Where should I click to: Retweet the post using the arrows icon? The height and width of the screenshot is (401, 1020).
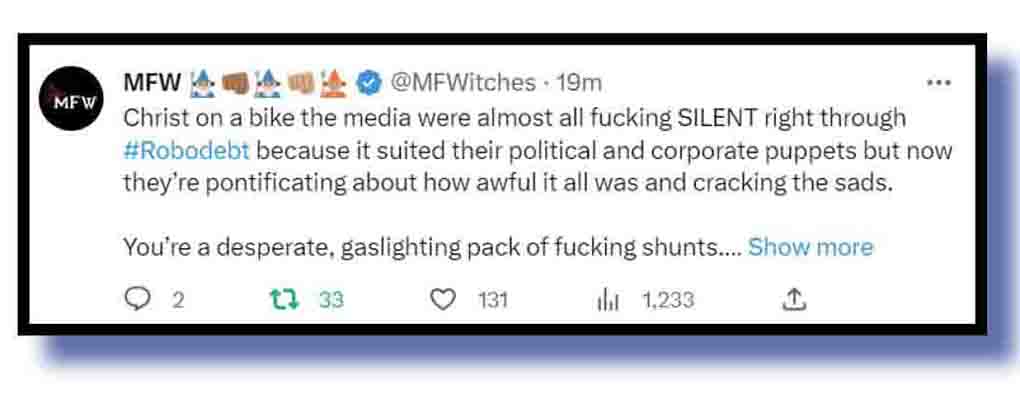285,299
